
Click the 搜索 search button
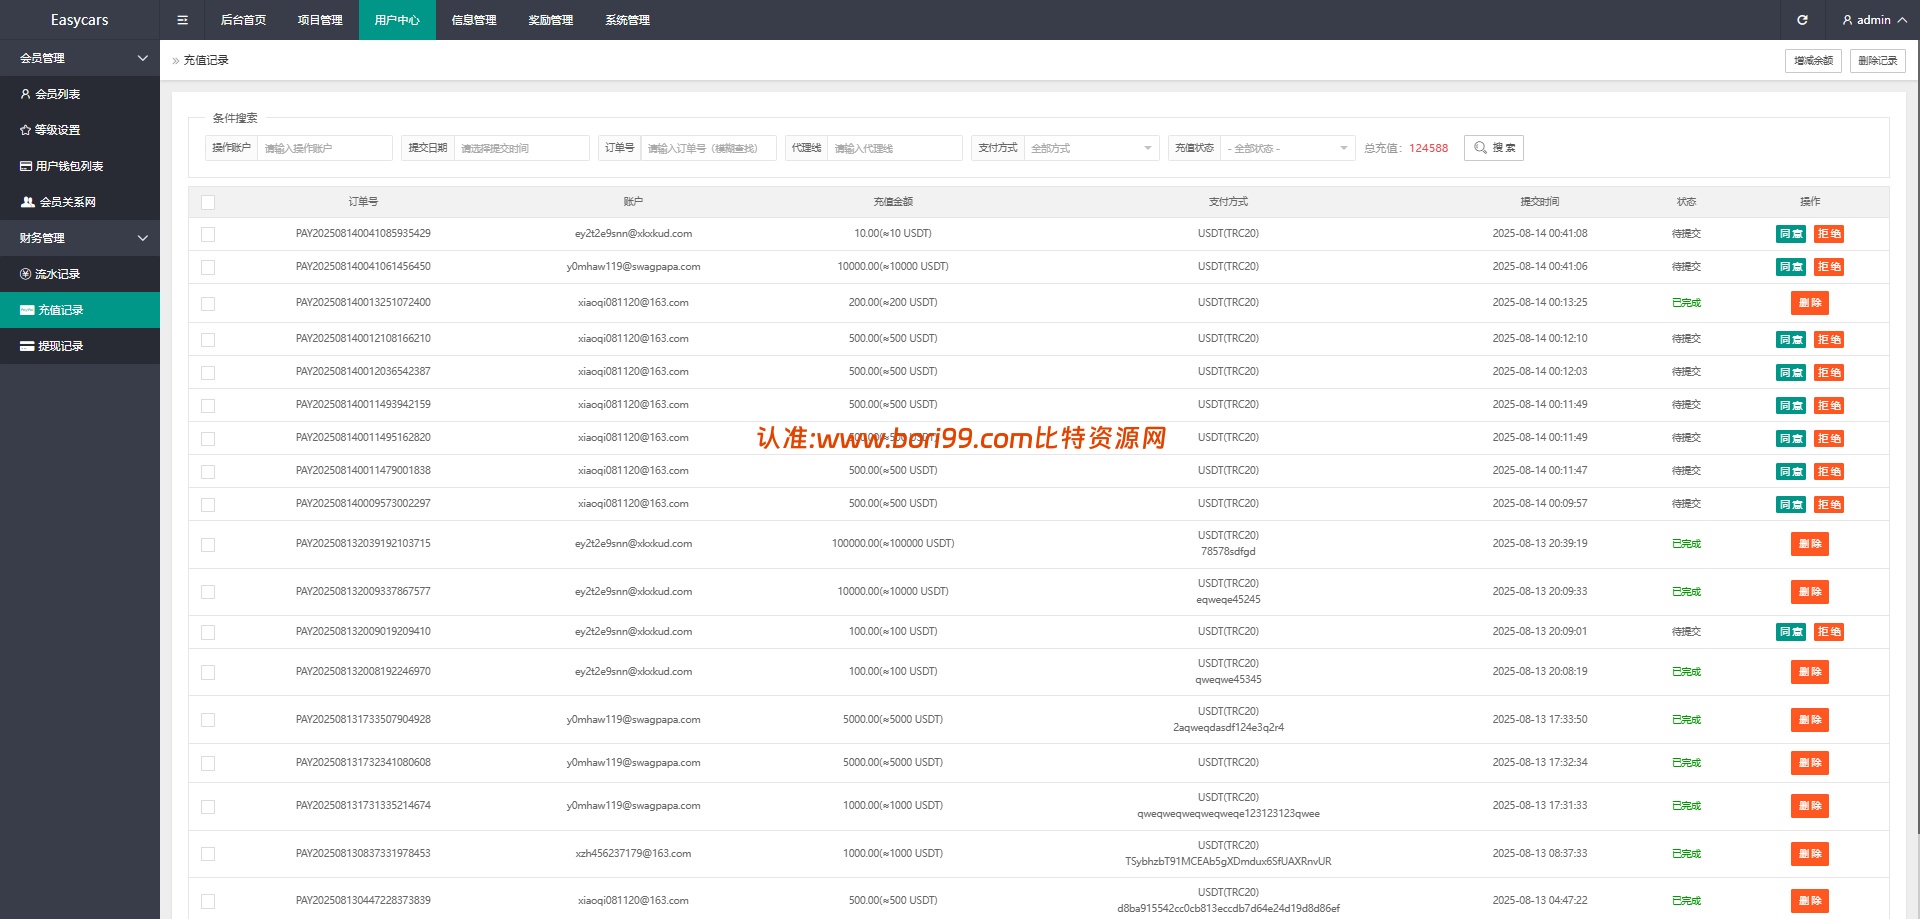point(1494,148)
